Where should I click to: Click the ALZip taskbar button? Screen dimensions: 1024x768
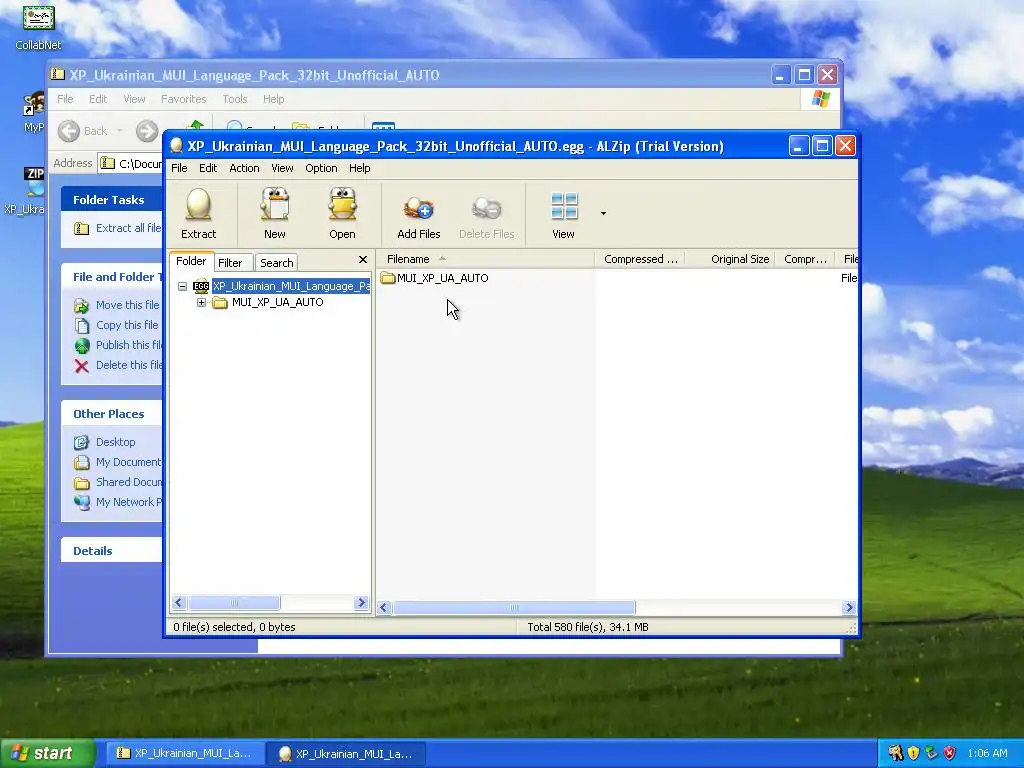[346, 754]
